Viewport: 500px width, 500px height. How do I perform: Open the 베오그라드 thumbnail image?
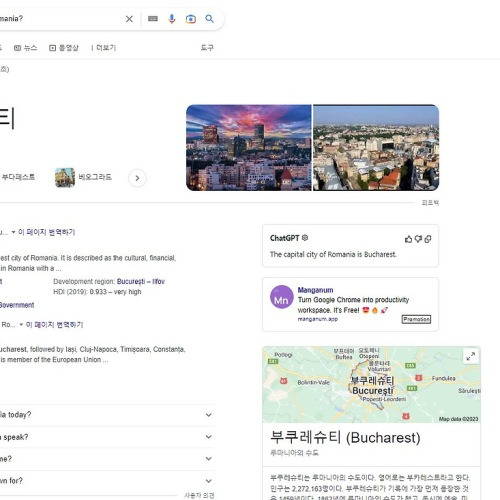pos(65,177)
